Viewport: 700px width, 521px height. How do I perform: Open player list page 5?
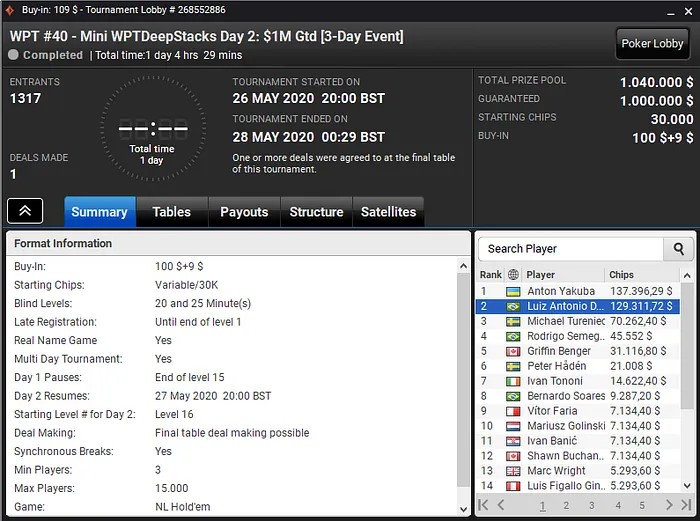[x=642, y=506]
